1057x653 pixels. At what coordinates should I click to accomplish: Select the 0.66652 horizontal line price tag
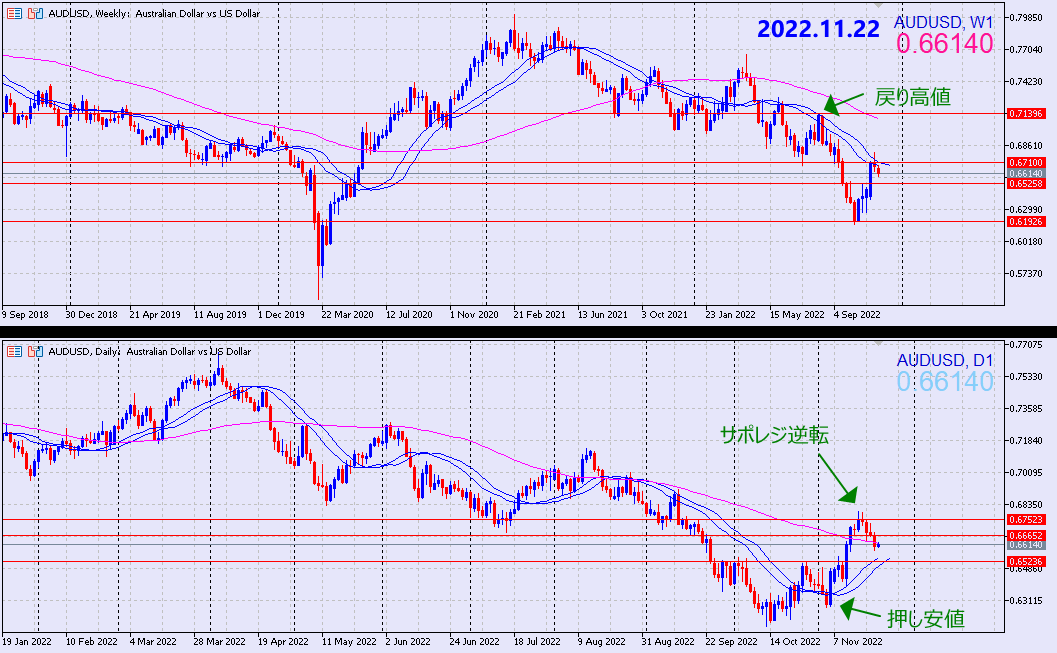(1025, 535)
